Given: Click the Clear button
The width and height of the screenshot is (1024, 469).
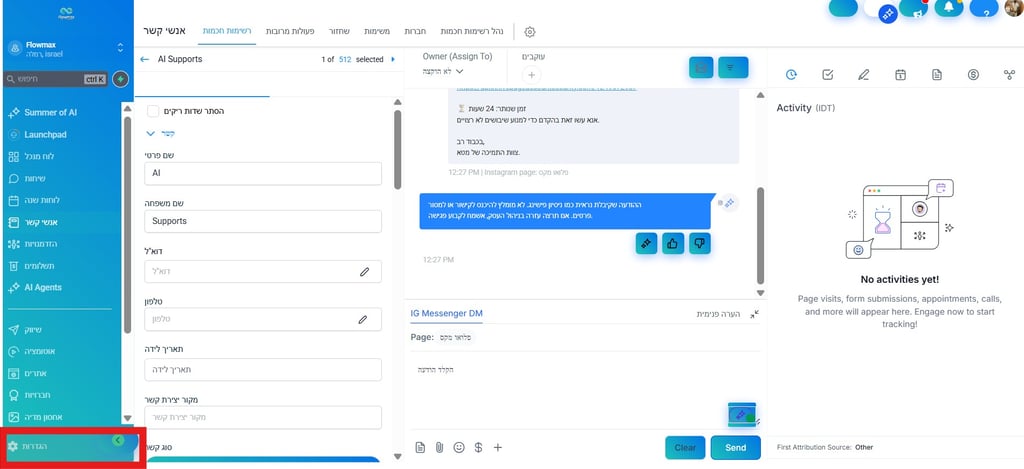Looking at the screenshot, I should point(685,447).
